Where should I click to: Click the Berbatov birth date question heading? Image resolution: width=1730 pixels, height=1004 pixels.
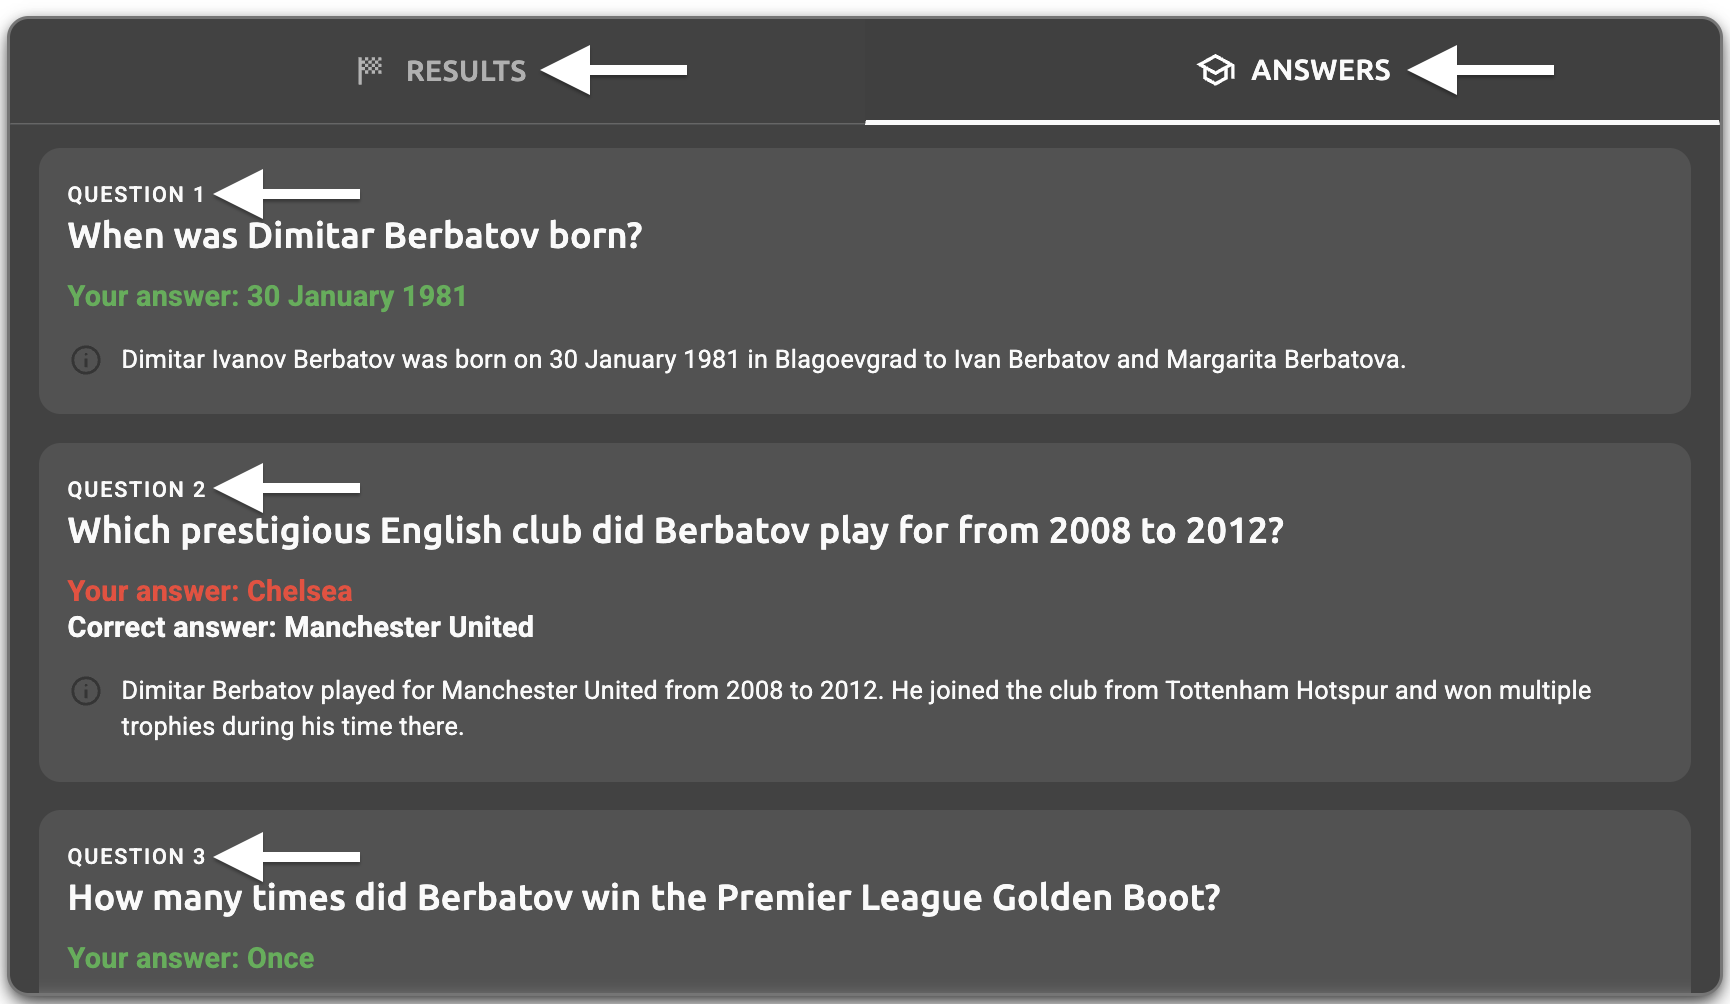click(355, 236)
